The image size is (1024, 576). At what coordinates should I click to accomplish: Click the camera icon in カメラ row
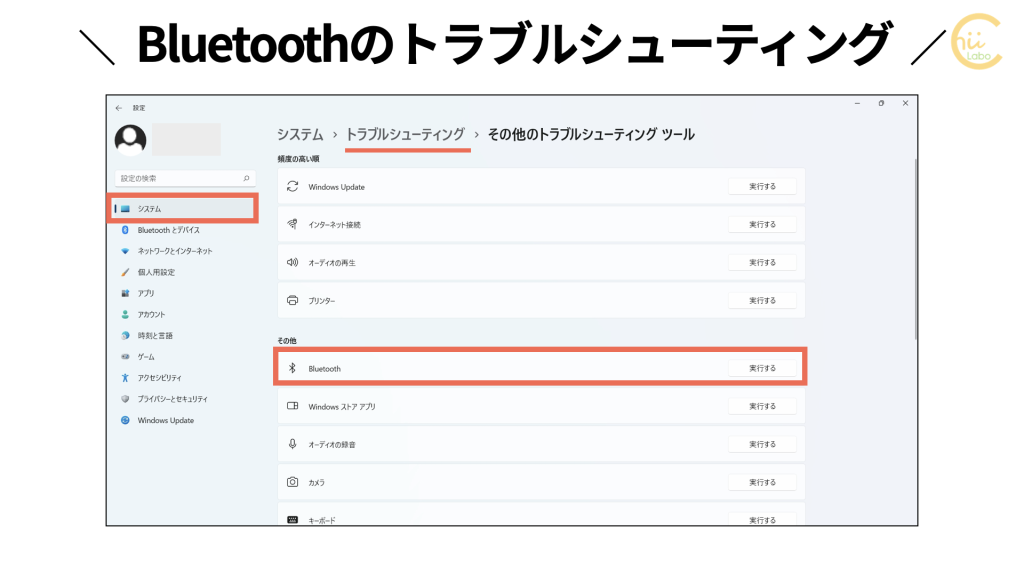tap(293, 482)
